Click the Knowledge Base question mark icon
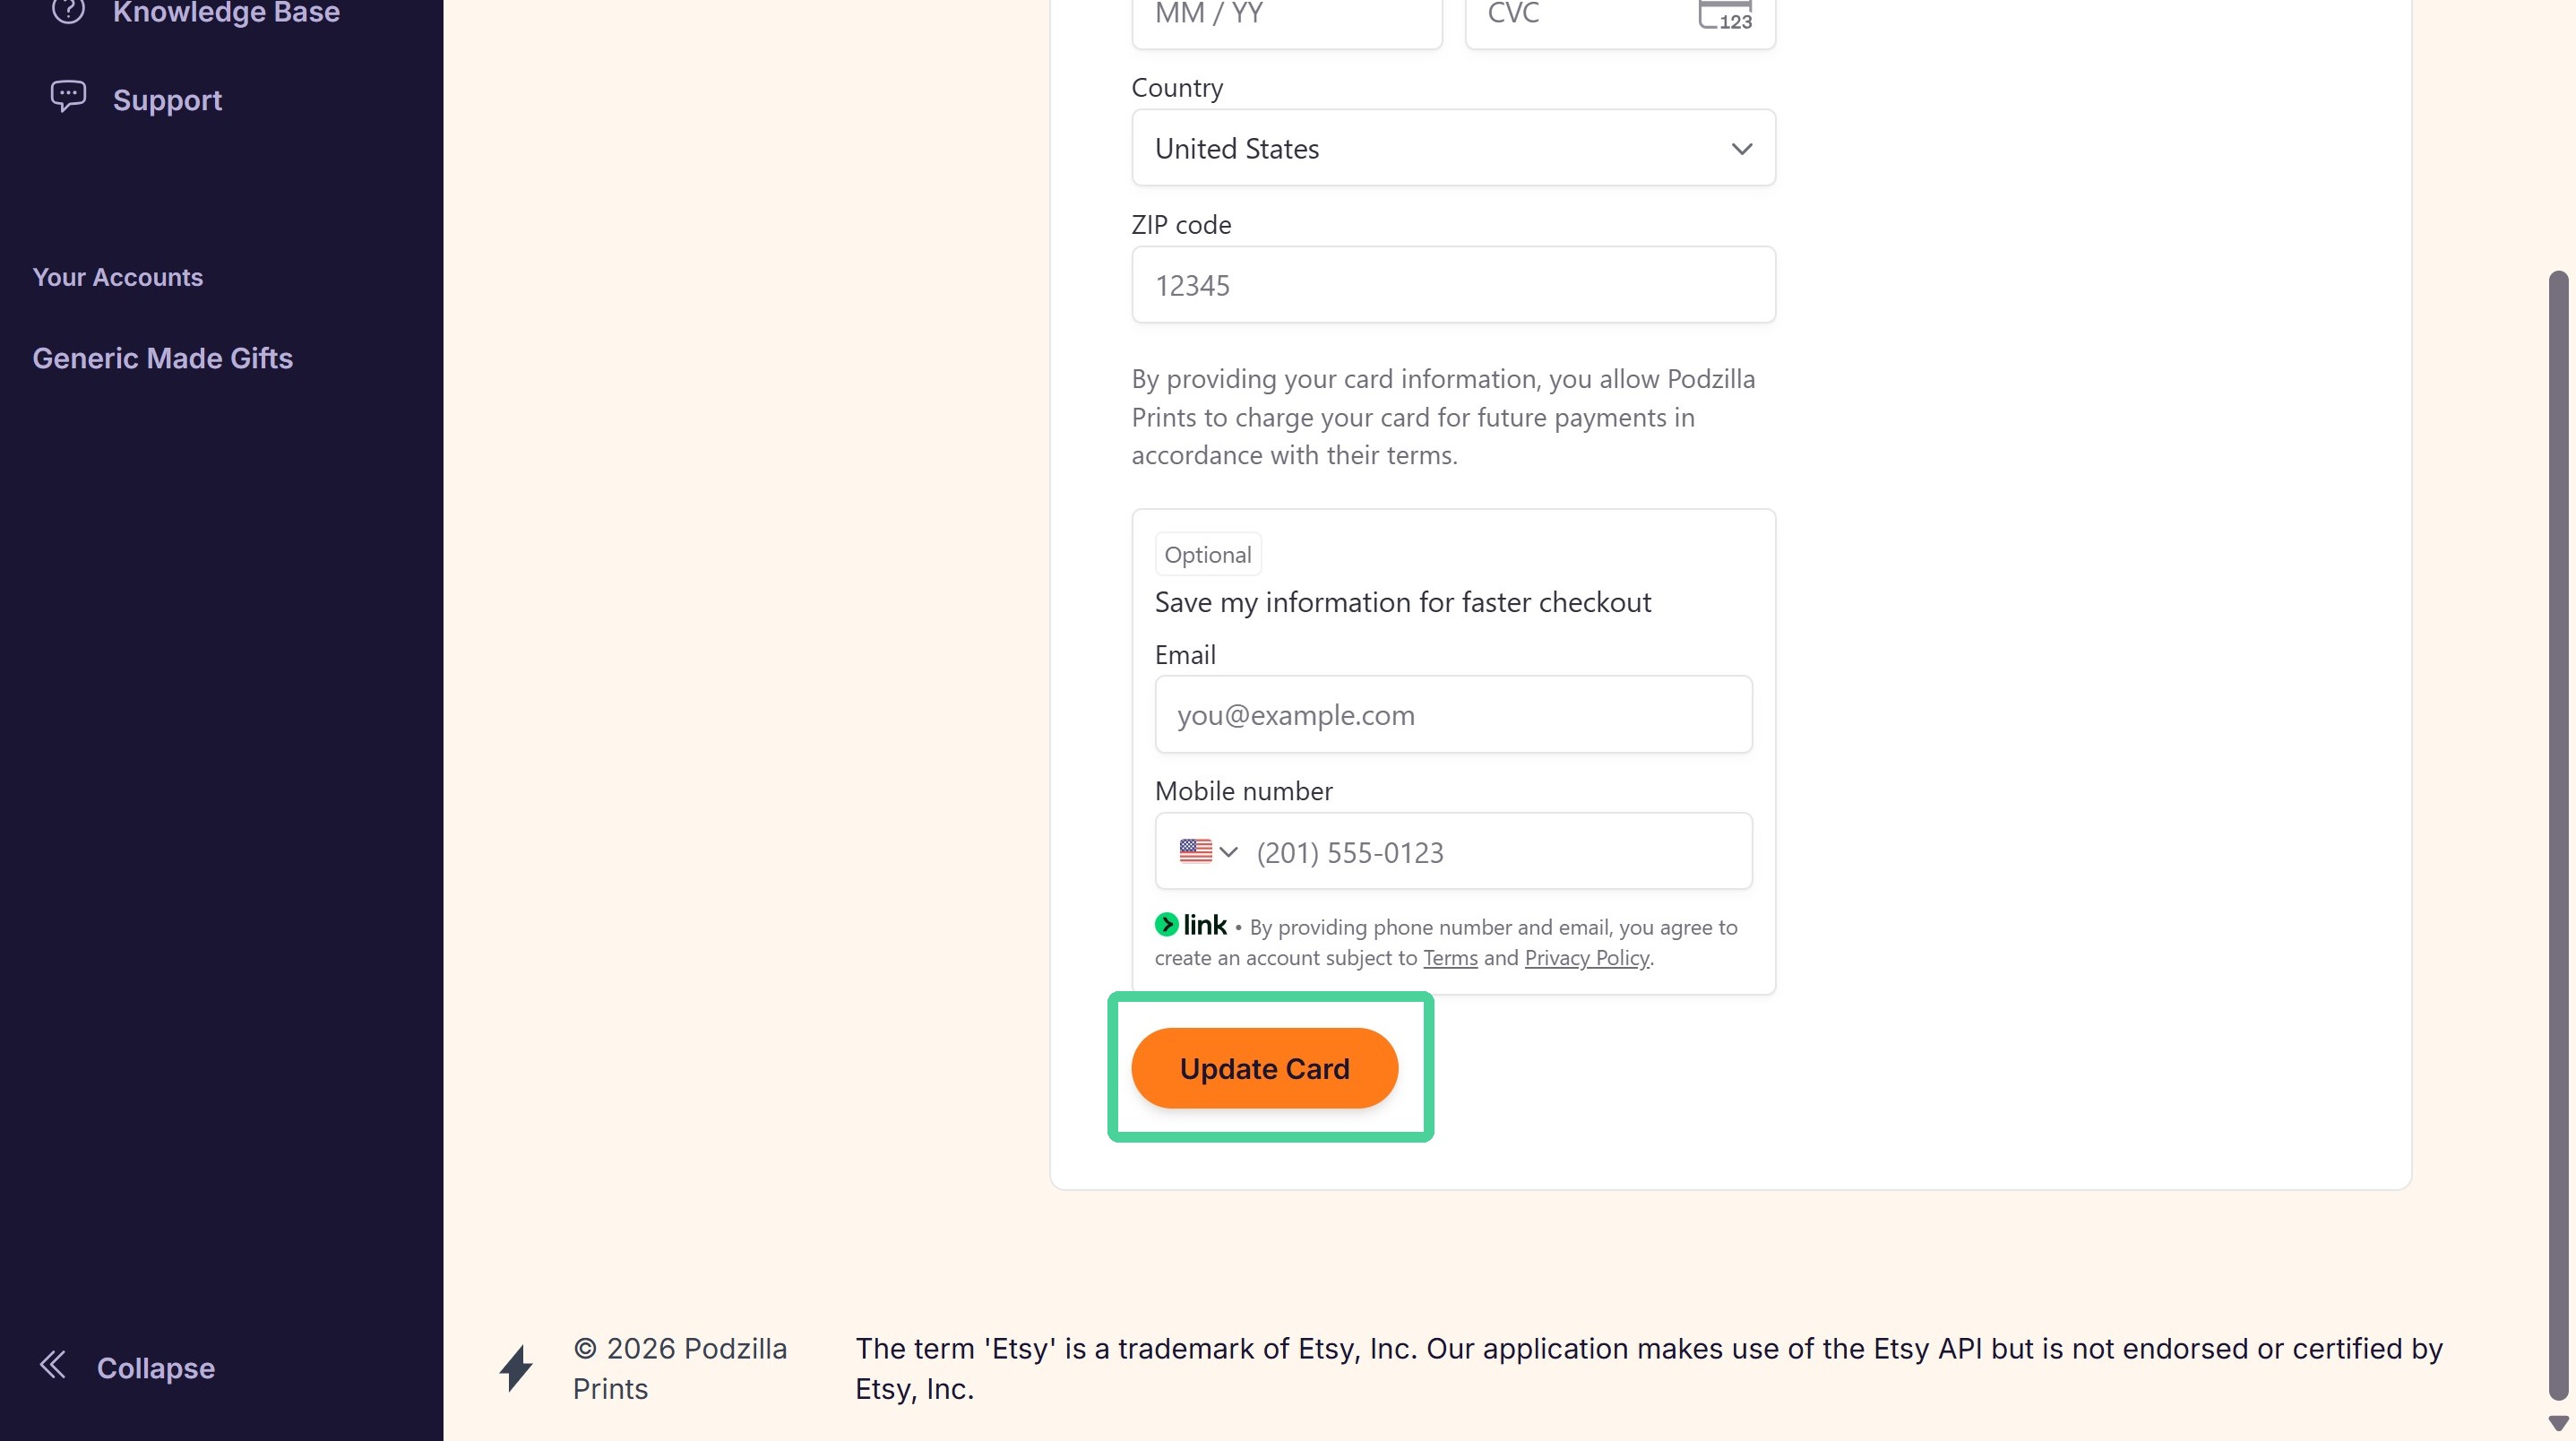The image size is (2576, 1441). pos(68,10)
